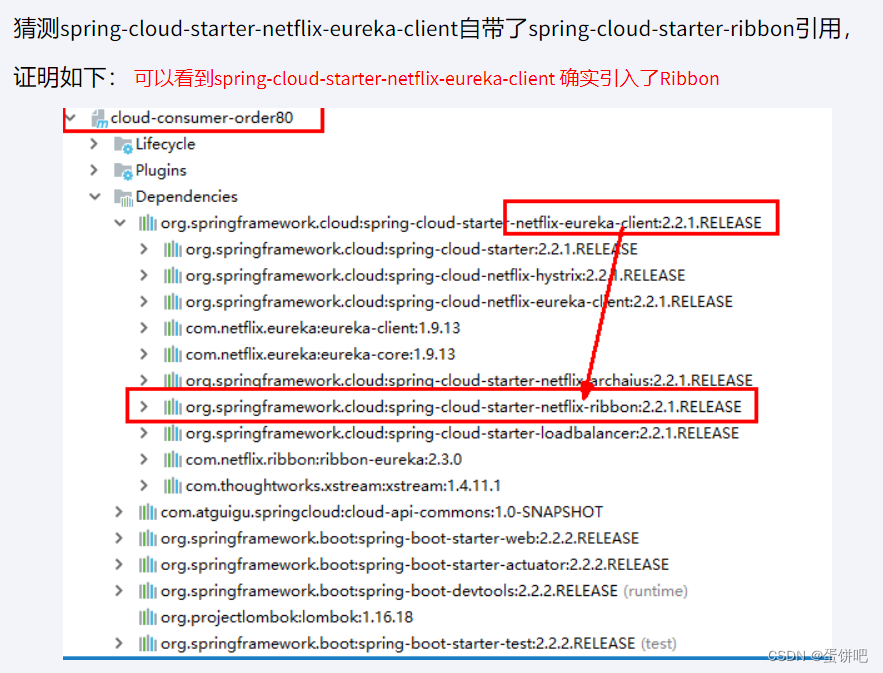Select spring-cloud-netflix-hystrix:2.2.1.RELEASE row text

435,275
